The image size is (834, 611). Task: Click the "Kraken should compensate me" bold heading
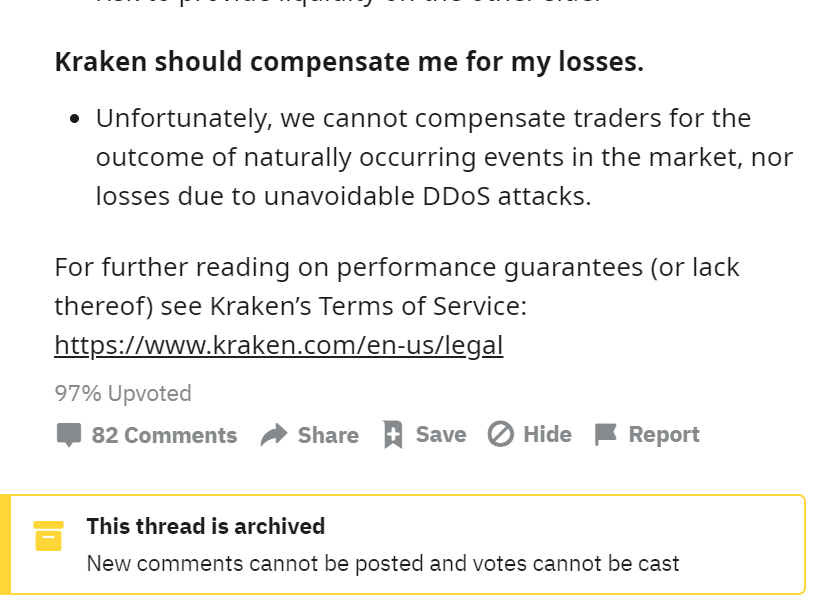pos(349,62)
